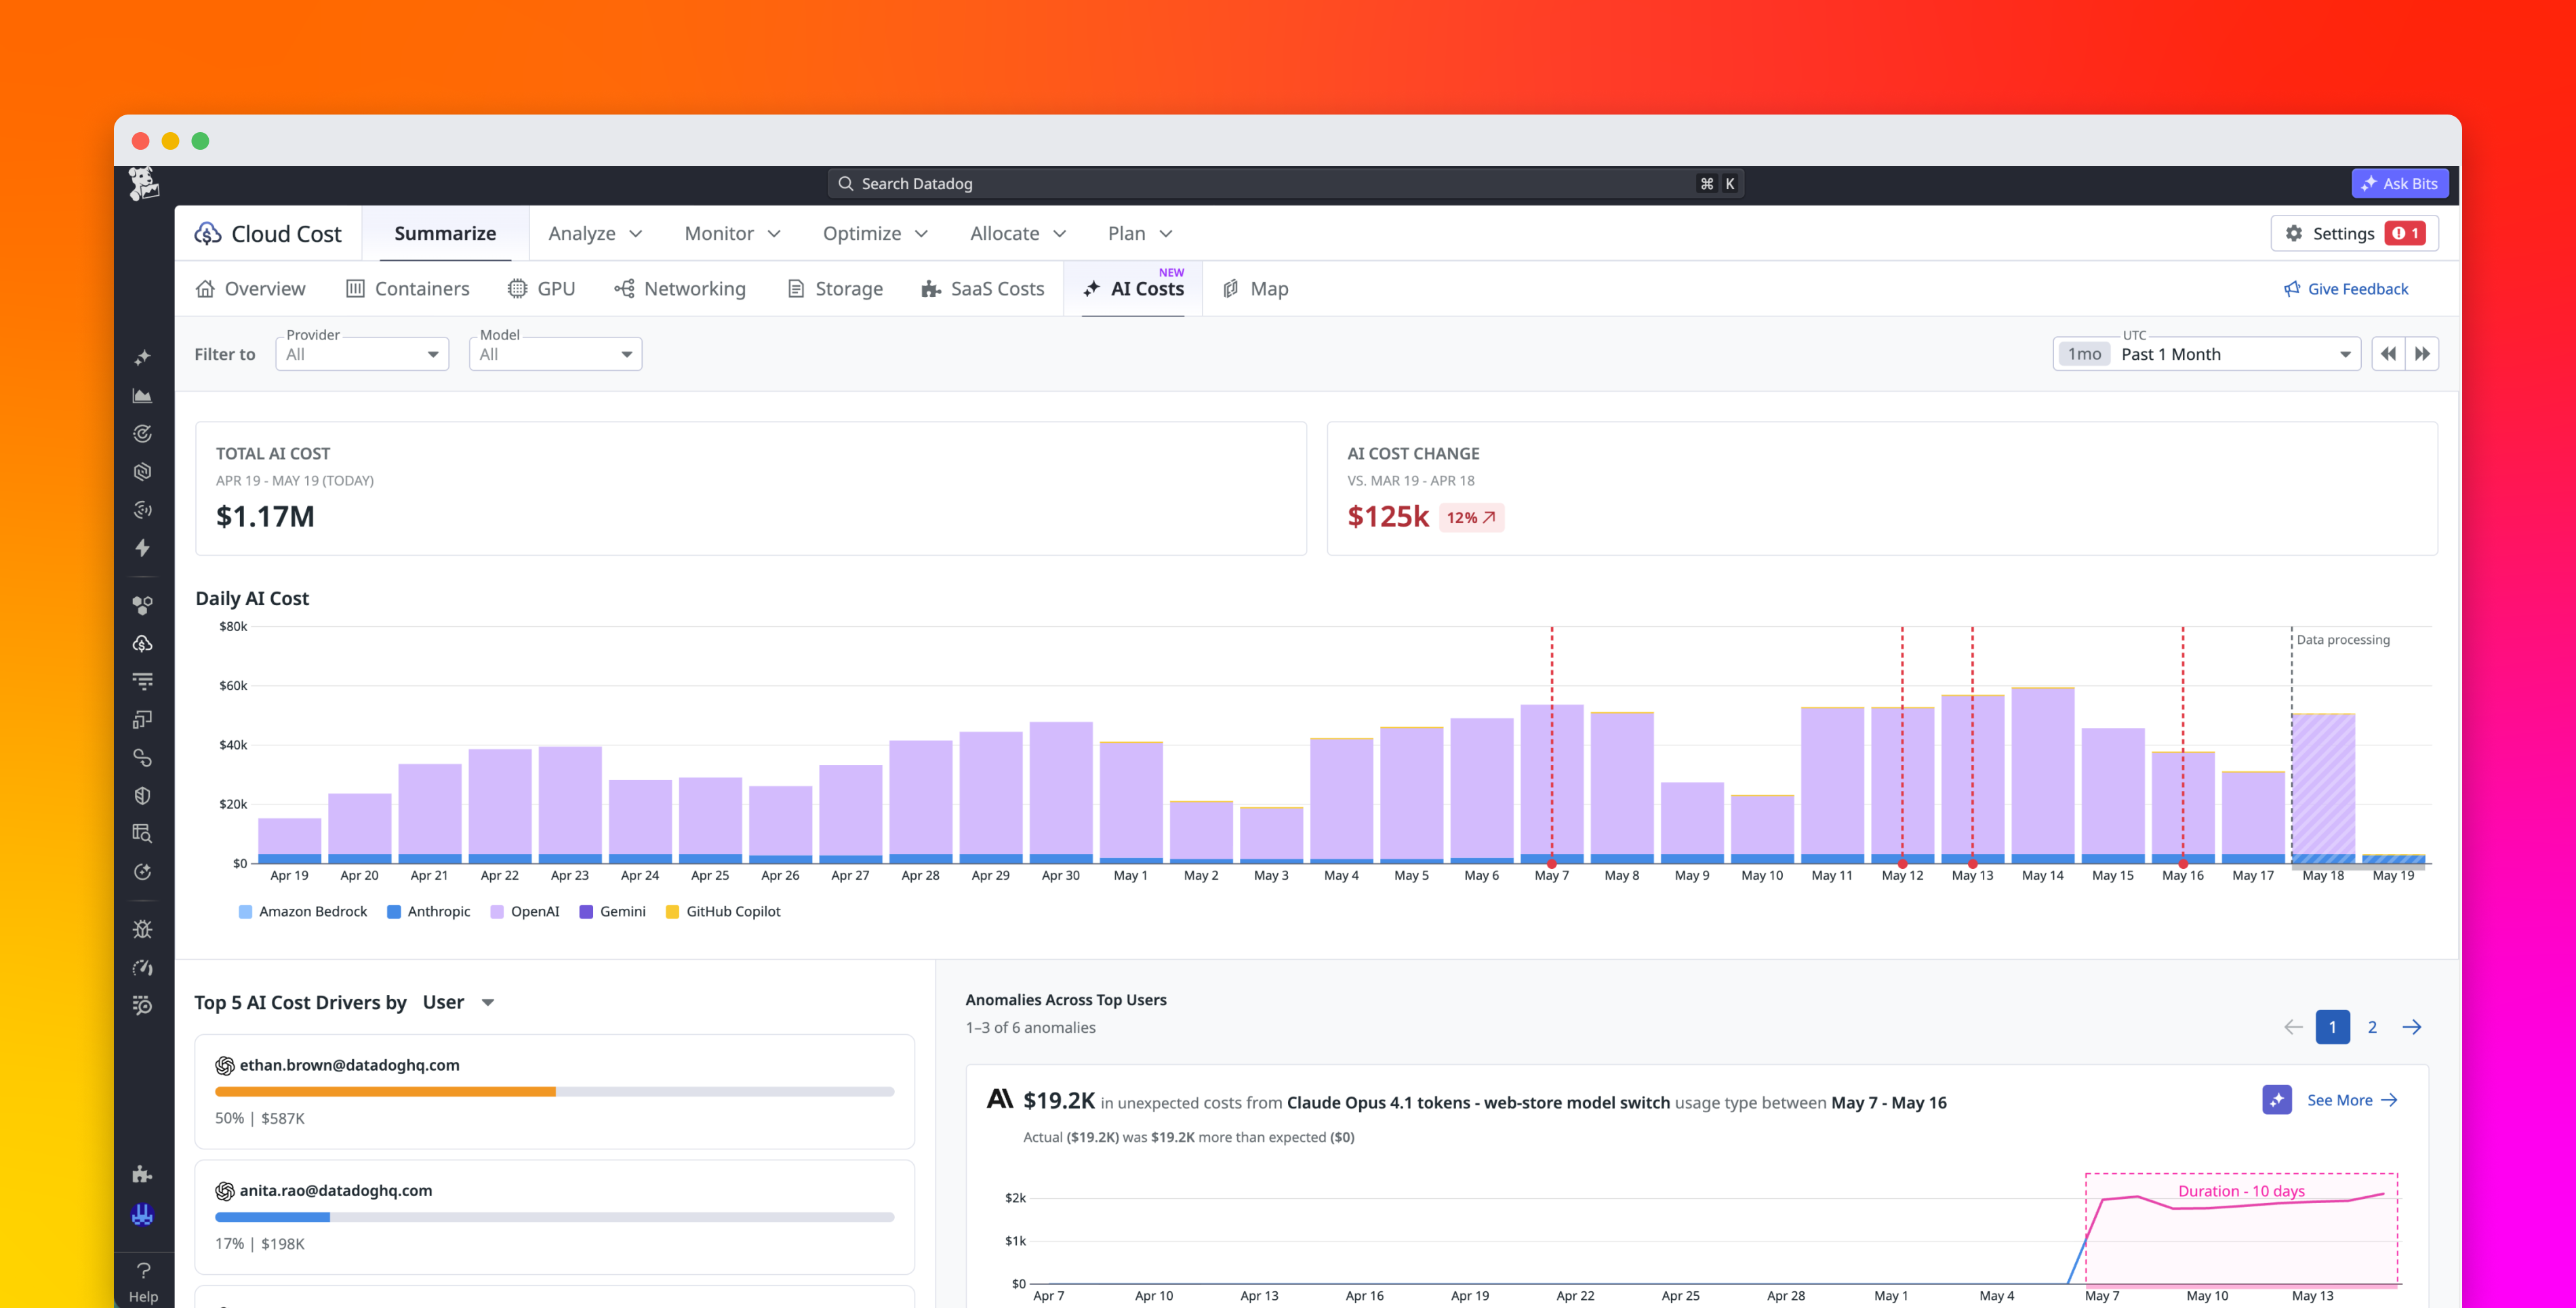Toggle Amazon Bedrock legend swatch
Viewport: 2576px width, 1308px height.
pos(245,912)
